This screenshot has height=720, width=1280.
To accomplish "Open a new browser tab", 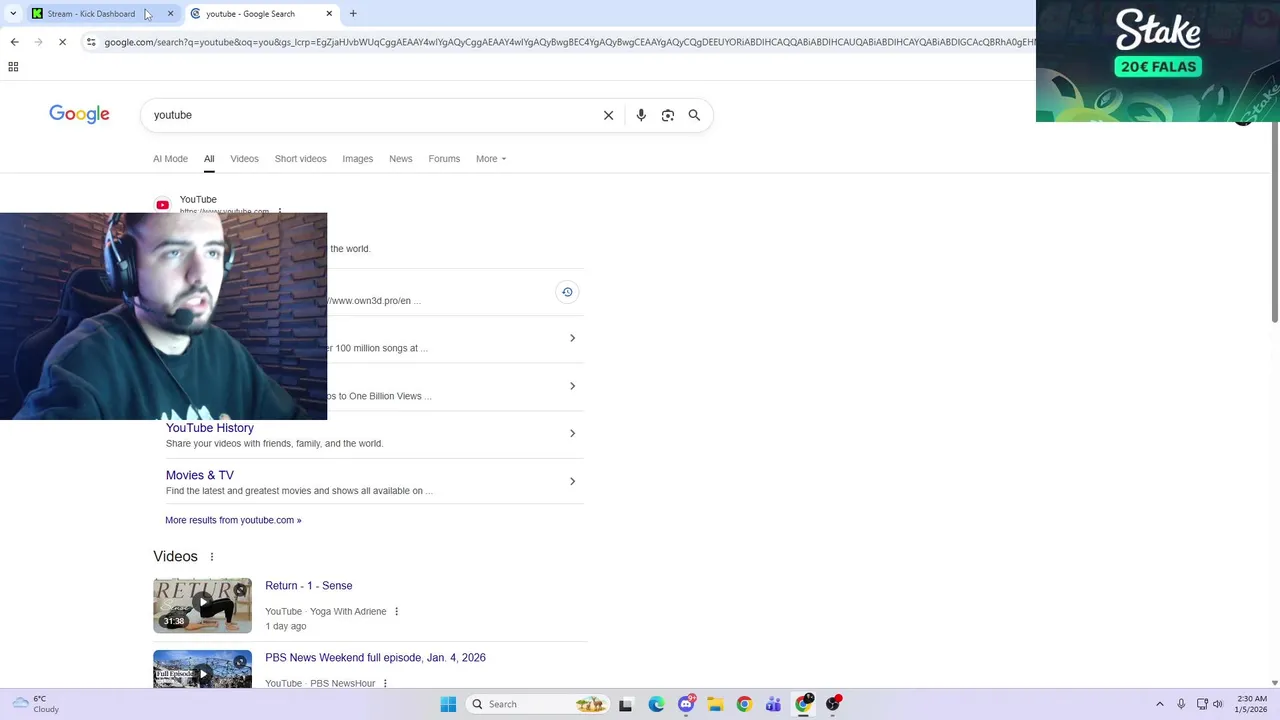I will [x=353, y=14].
